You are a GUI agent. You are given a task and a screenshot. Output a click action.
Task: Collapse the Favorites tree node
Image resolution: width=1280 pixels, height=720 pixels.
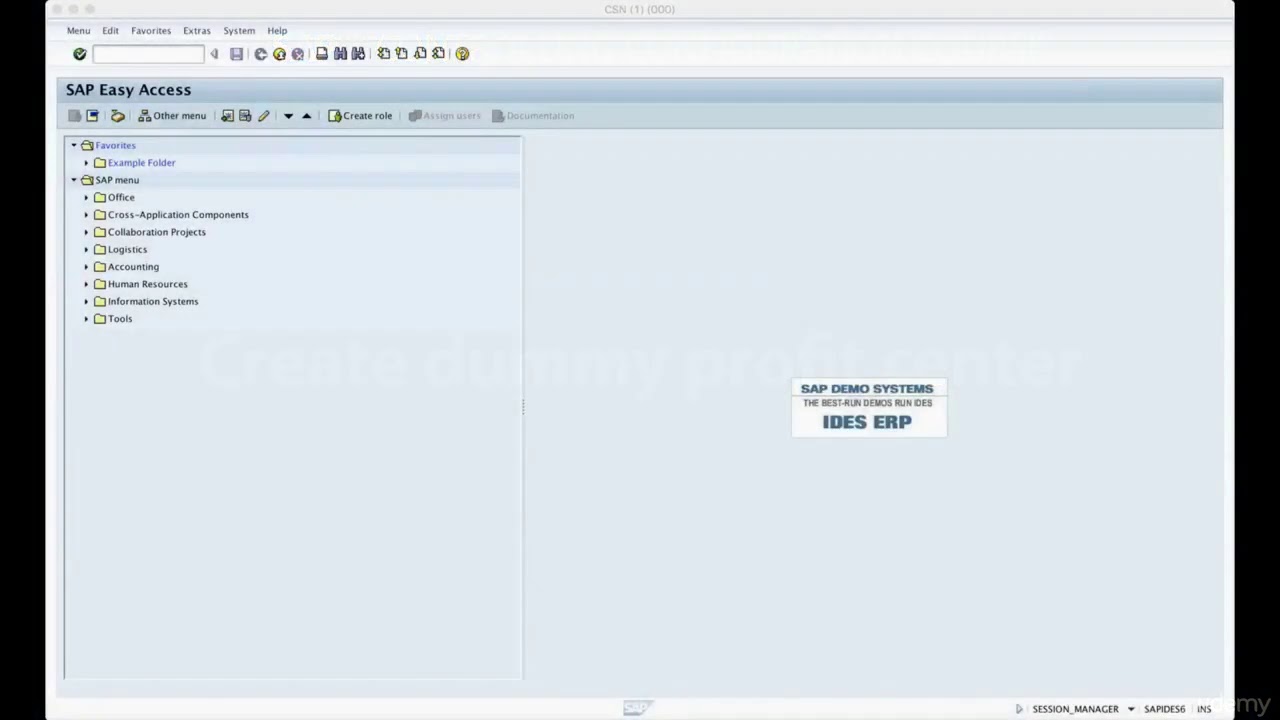point(74,146)
